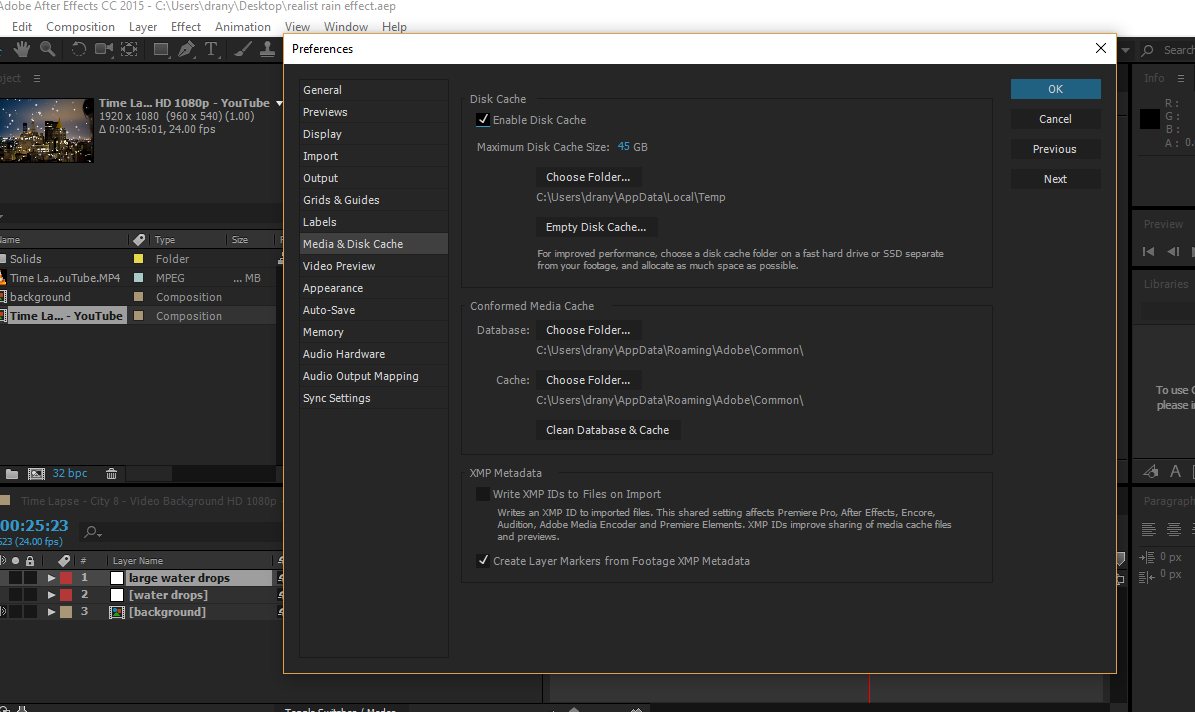Image resolution: width=1195 pixels, height=712 pixels.
Task: Select the Pen tool
Action: point(186,48)
